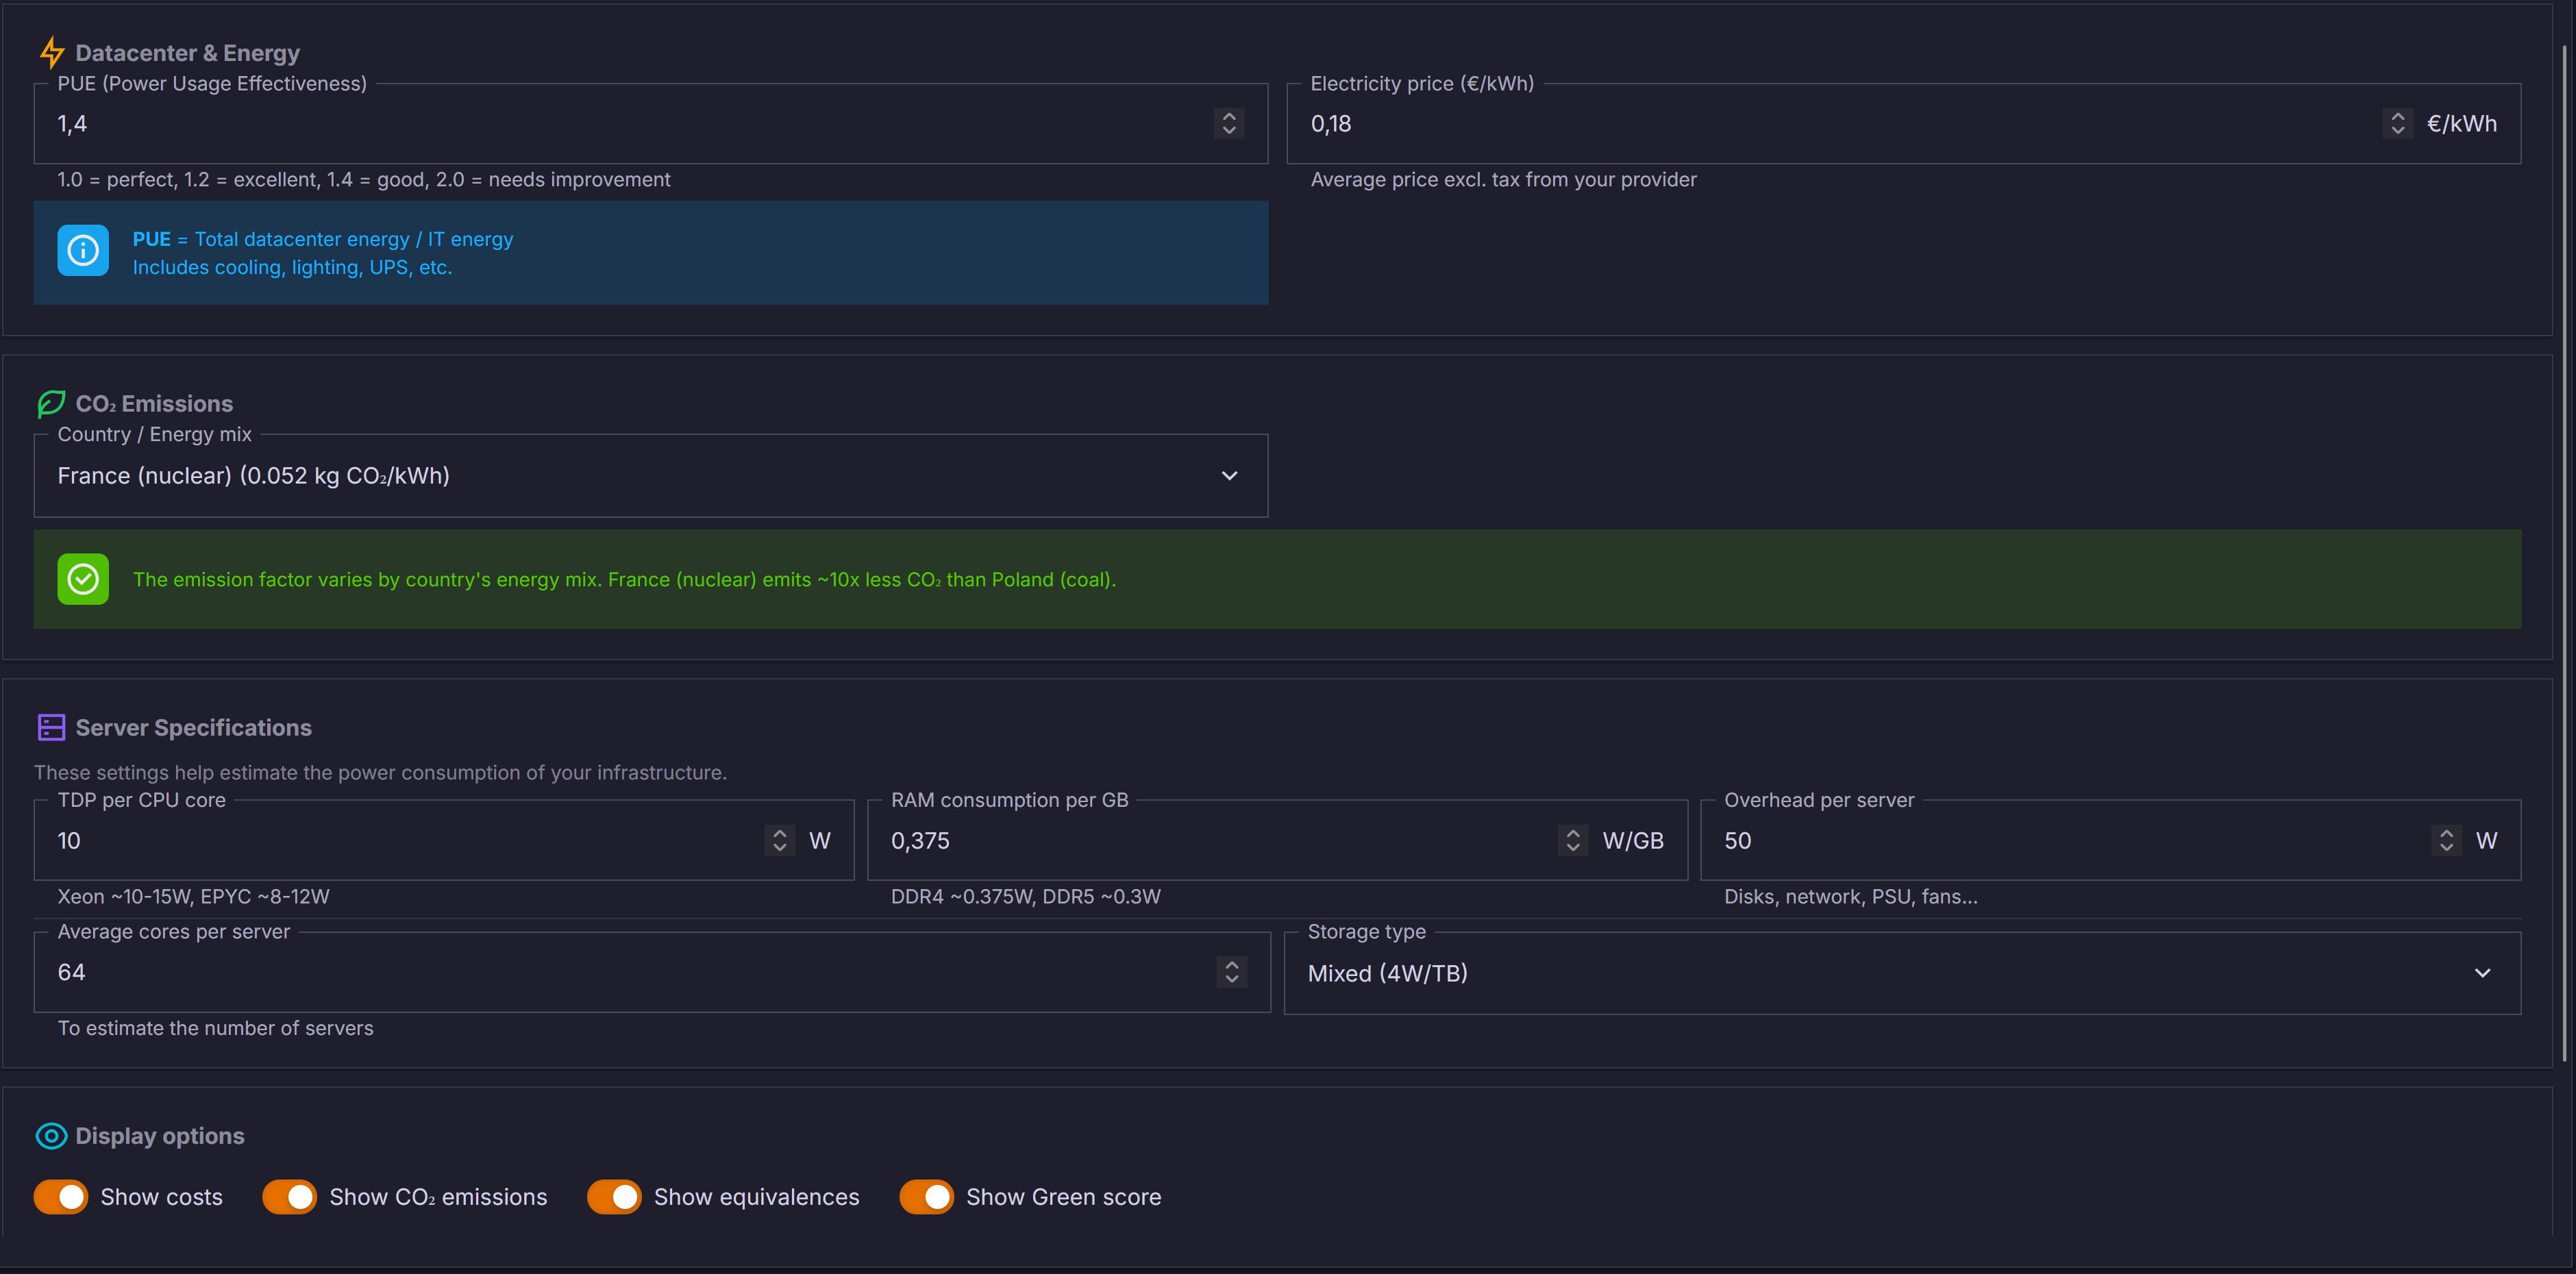Screen dimensions: 2576x1274
Task: Click the green checkmark icon in emission factor banner
Action: (83, 578)
